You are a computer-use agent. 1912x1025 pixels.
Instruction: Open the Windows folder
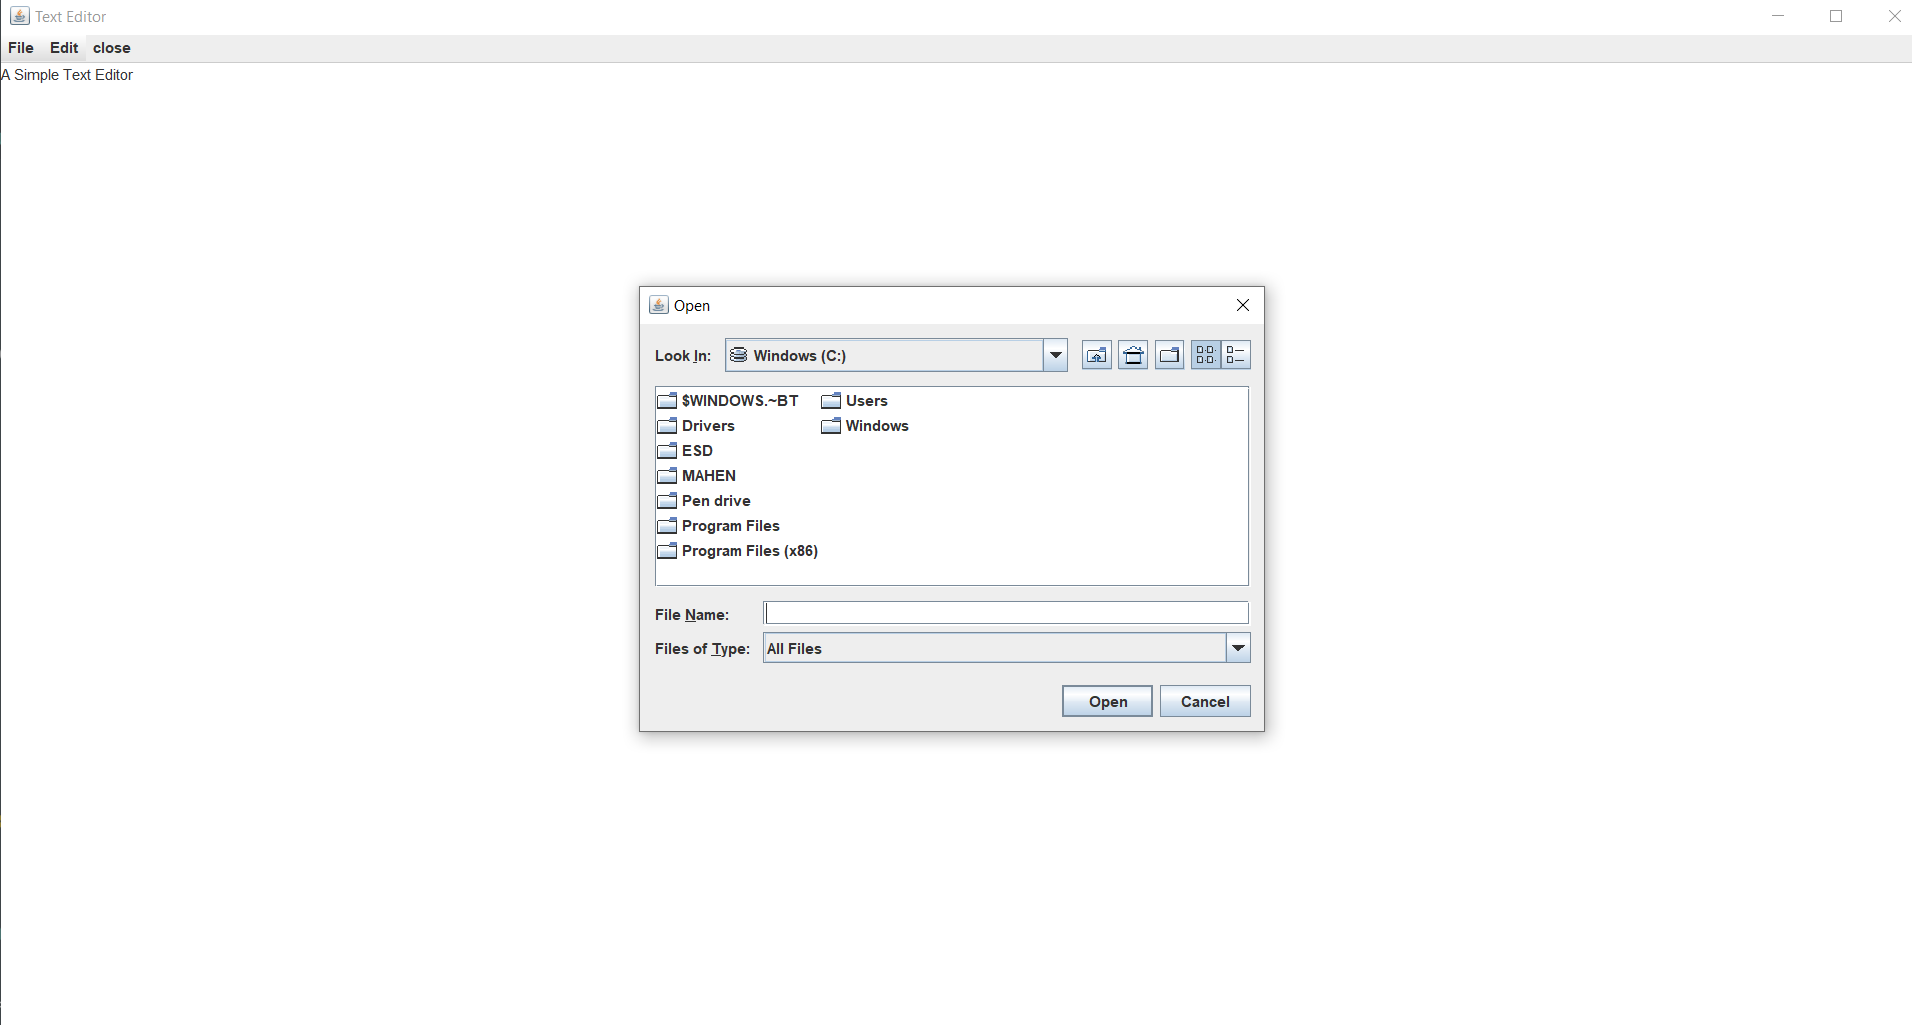[876, 425]
